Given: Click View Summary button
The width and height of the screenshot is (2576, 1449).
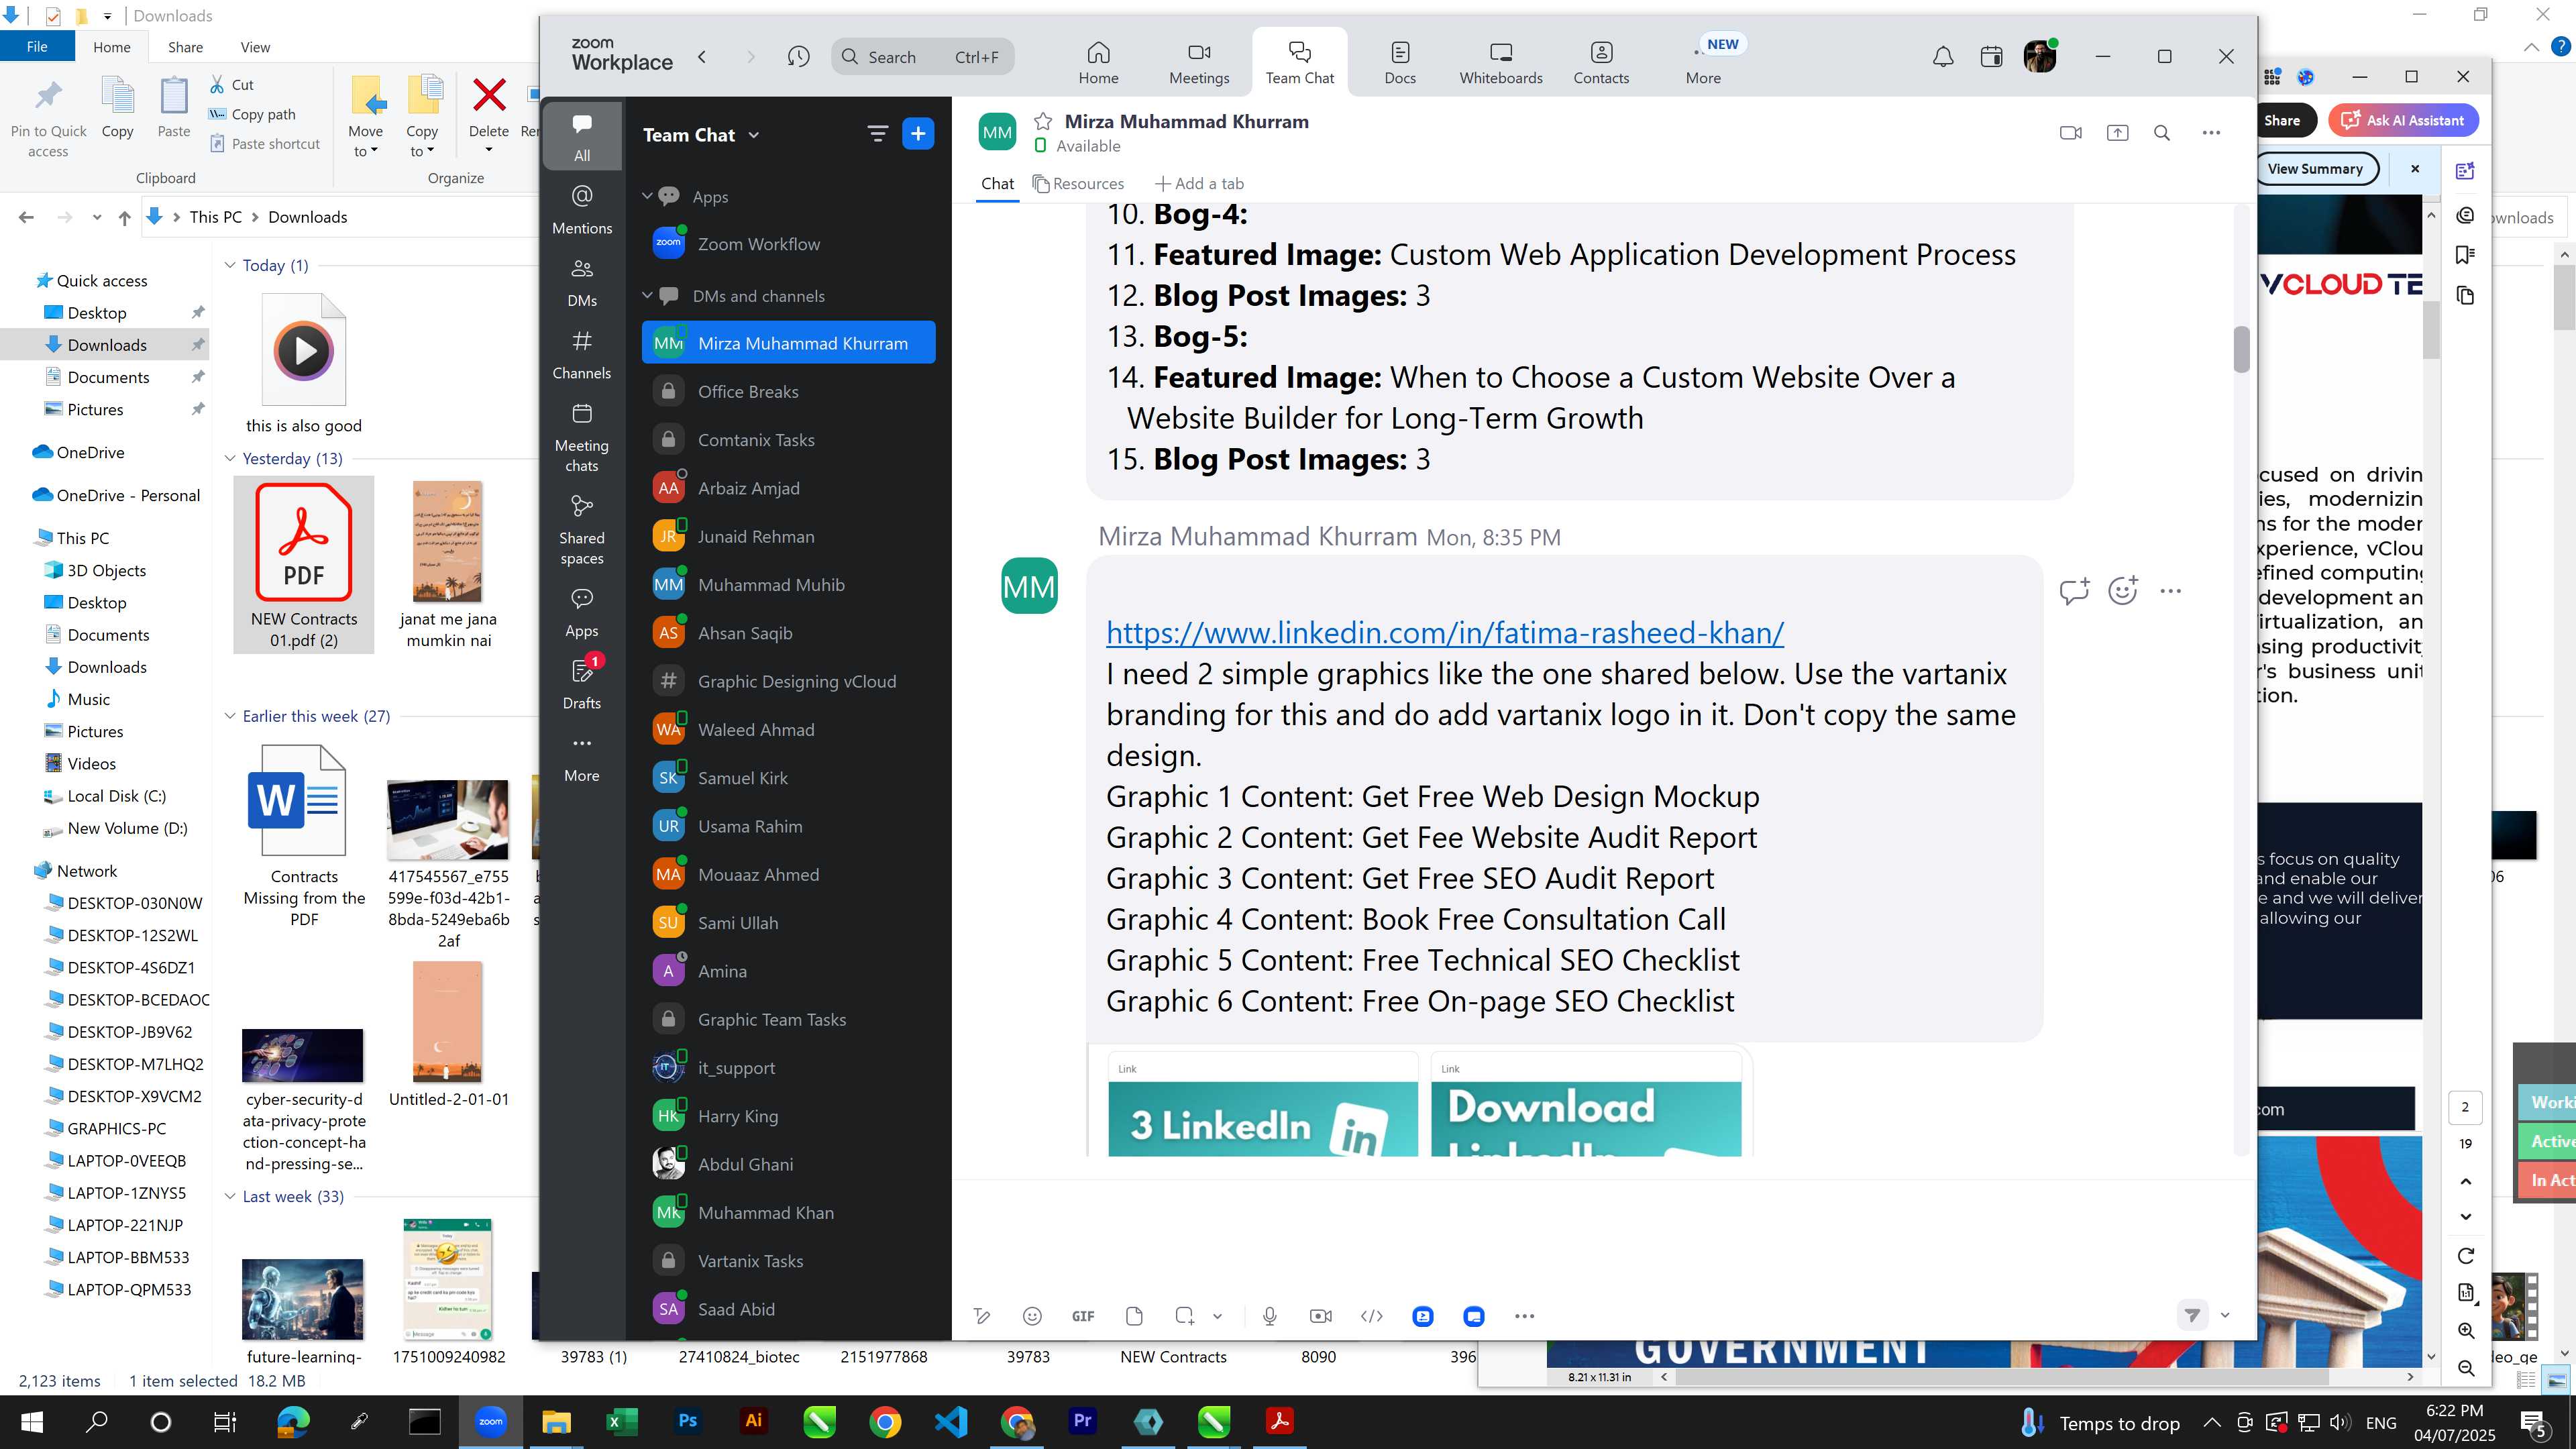Looking at the screenshot, I should click(x=2315, y=169).
